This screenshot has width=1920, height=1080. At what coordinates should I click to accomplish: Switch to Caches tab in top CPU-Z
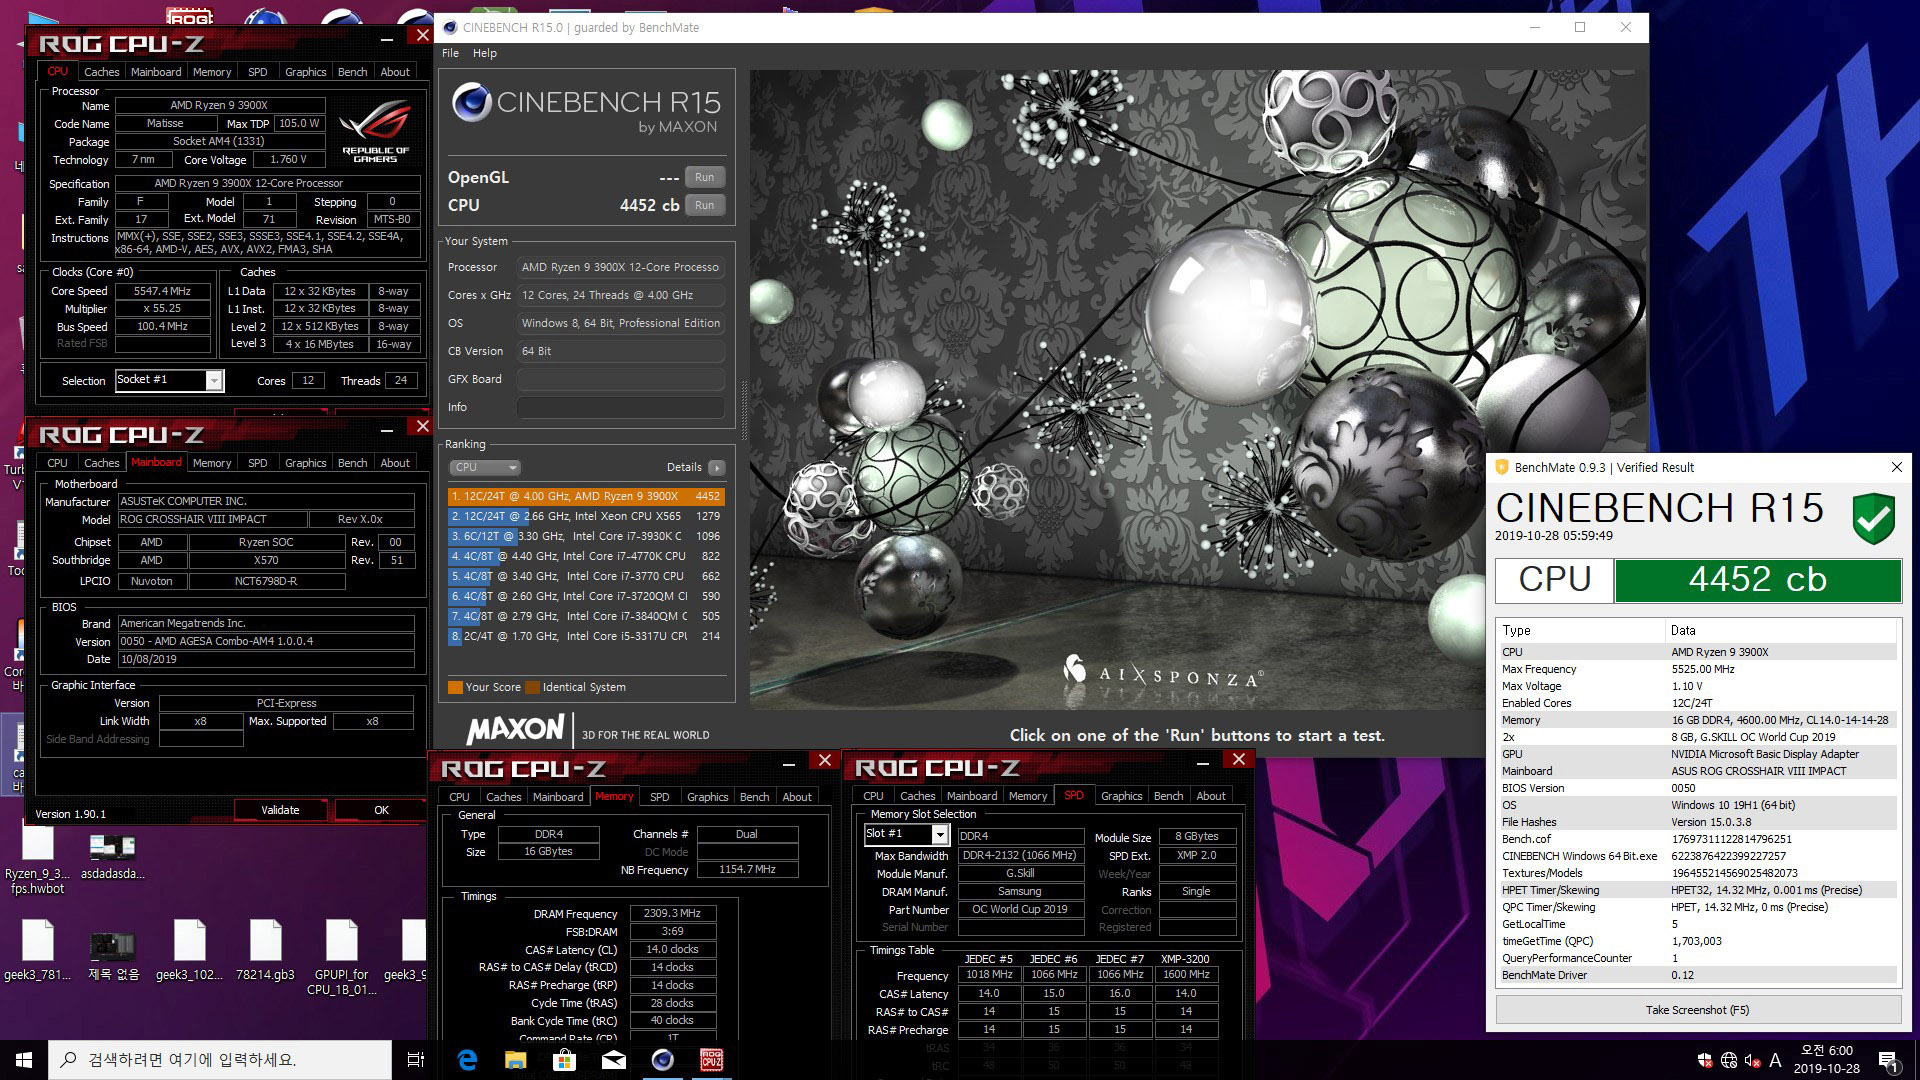[x=101, y=72]
